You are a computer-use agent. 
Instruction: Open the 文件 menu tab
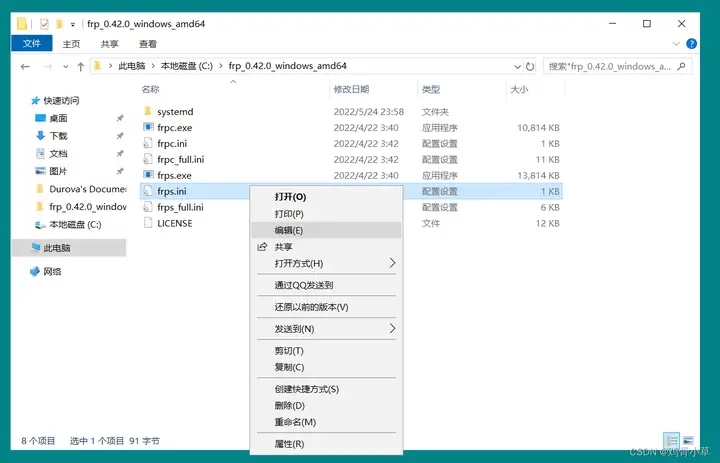pyautogui.click(x=32, y=44)
